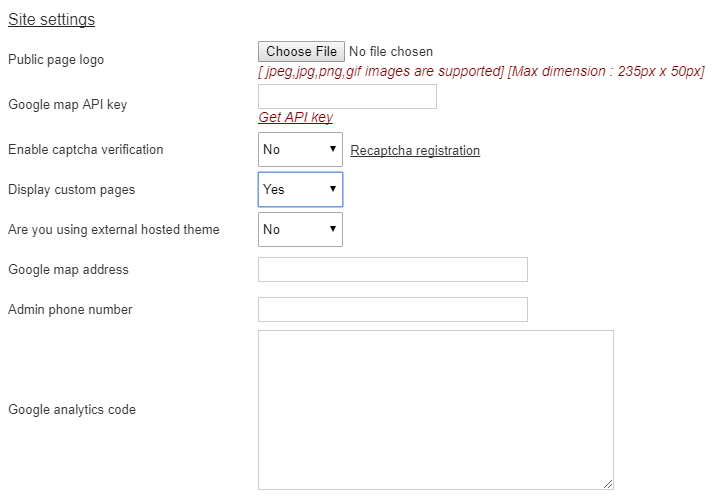Image resolution: width=718 pixels, height=499 pixels.
Task: Click the Site settings heading
Action: click(x=51, y=19)
